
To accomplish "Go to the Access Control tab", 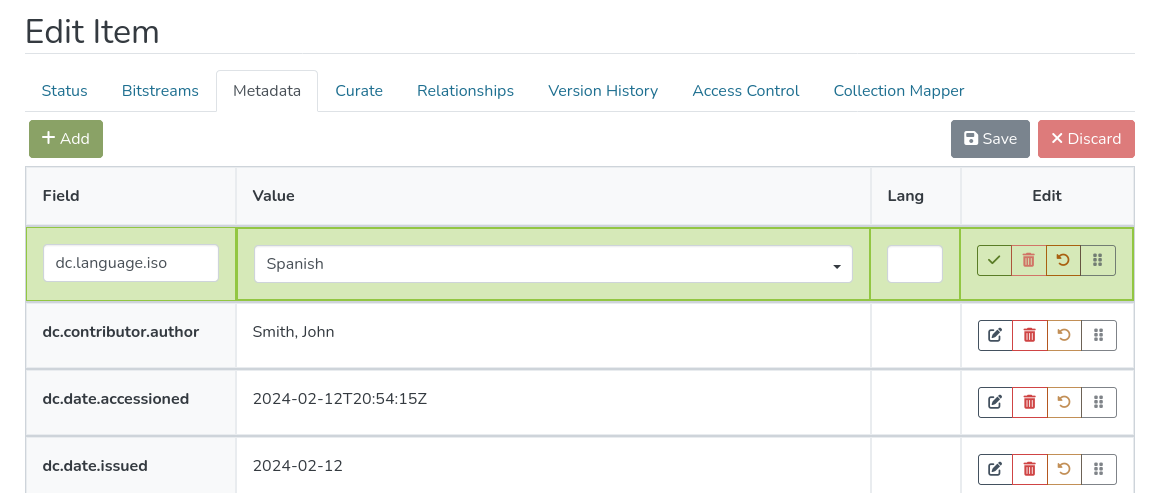I will (746, 91).
